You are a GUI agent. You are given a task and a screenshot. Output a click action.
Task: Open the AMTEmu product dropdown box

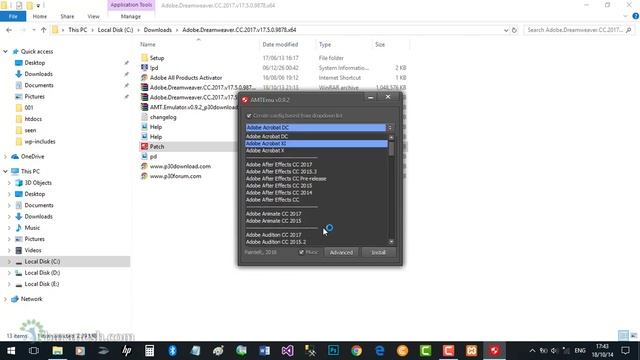(x=319, y=127)
